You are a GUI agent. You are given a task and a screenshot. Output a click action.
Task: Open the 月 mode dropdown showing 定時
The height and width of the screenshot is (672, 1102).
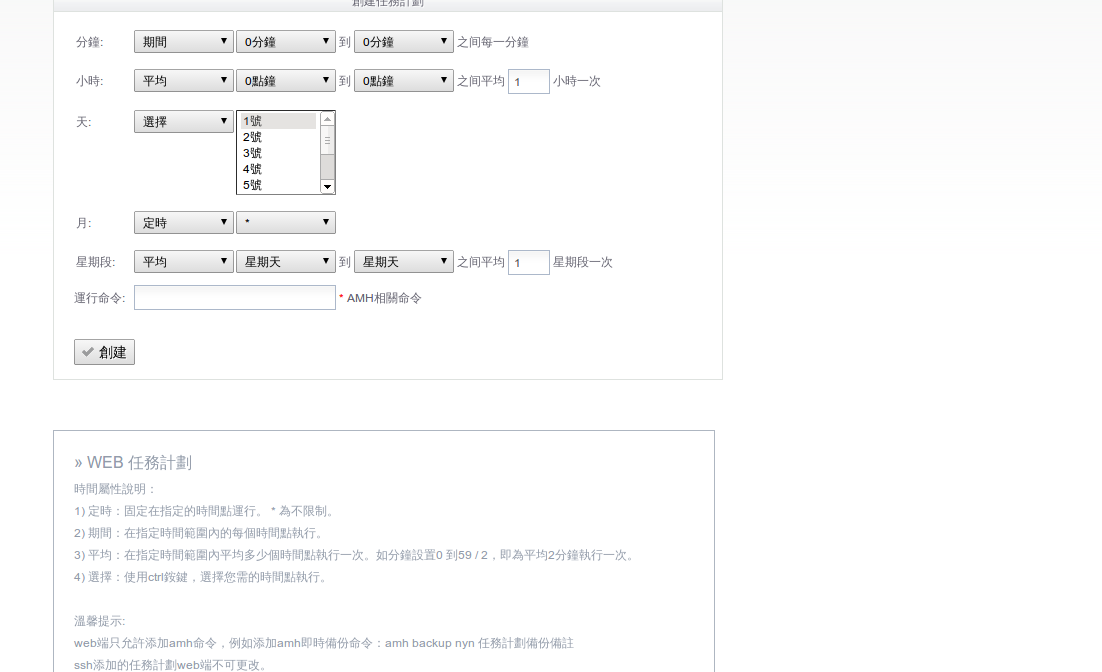184,223
